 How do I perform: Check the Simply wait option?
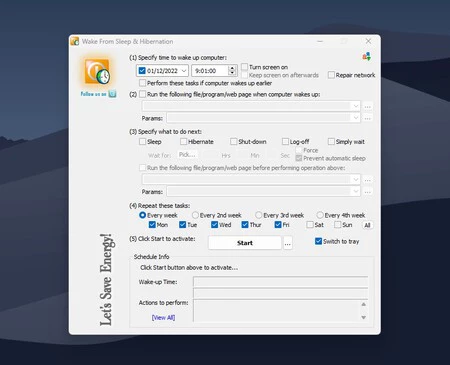(331, 142)
